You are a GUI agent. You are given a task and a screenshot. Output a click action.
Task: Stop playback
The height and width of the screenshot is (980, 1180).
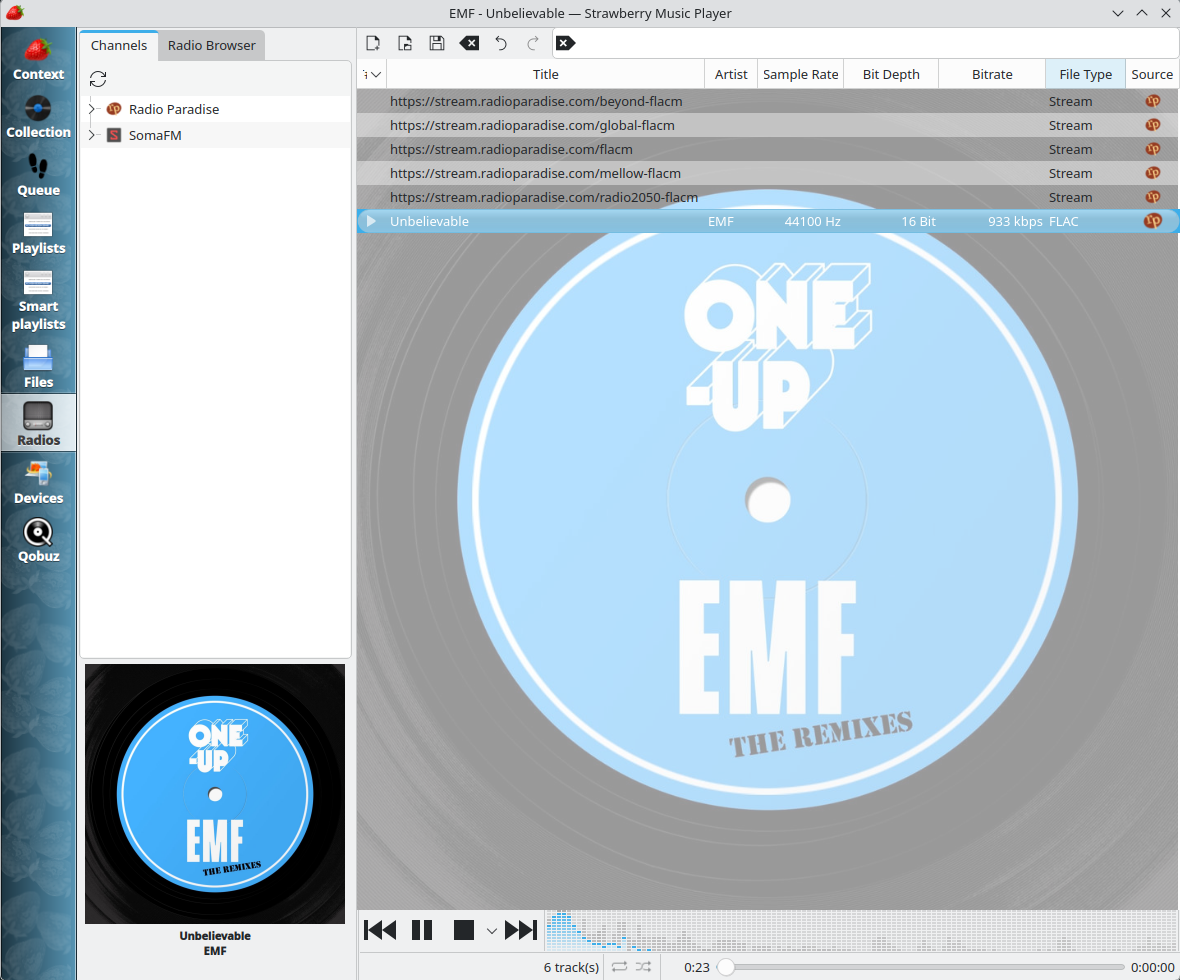[464, 930]
